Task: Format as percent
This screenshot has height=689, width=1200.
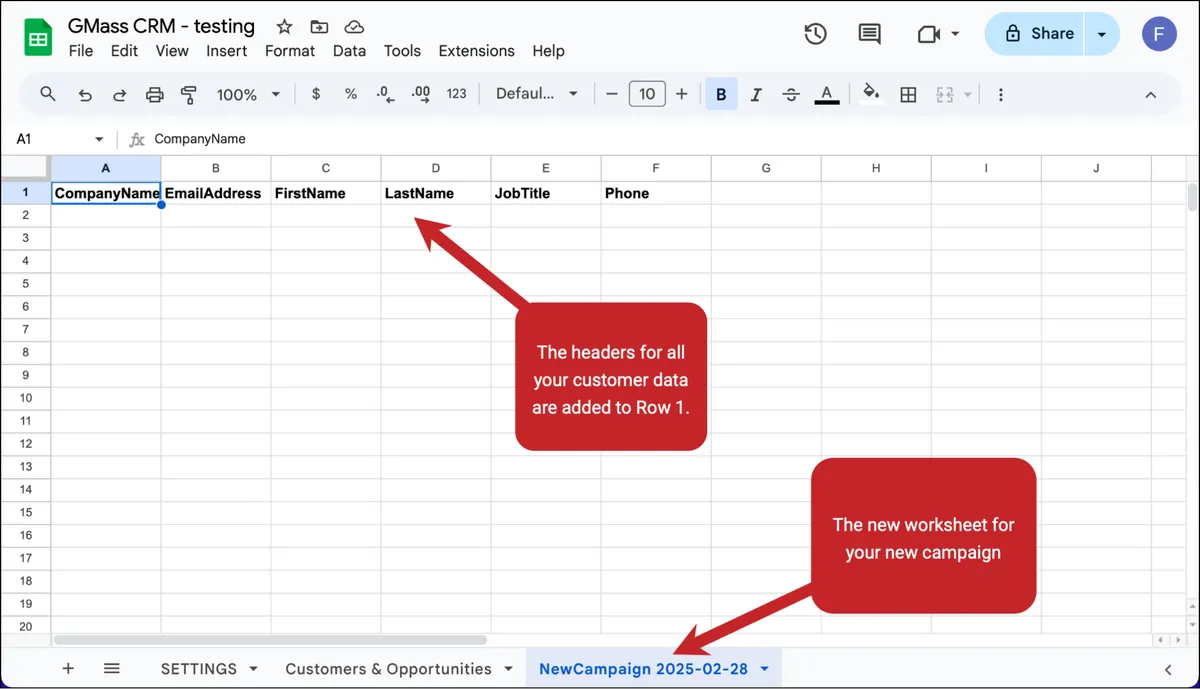Action: pos(351,94)
